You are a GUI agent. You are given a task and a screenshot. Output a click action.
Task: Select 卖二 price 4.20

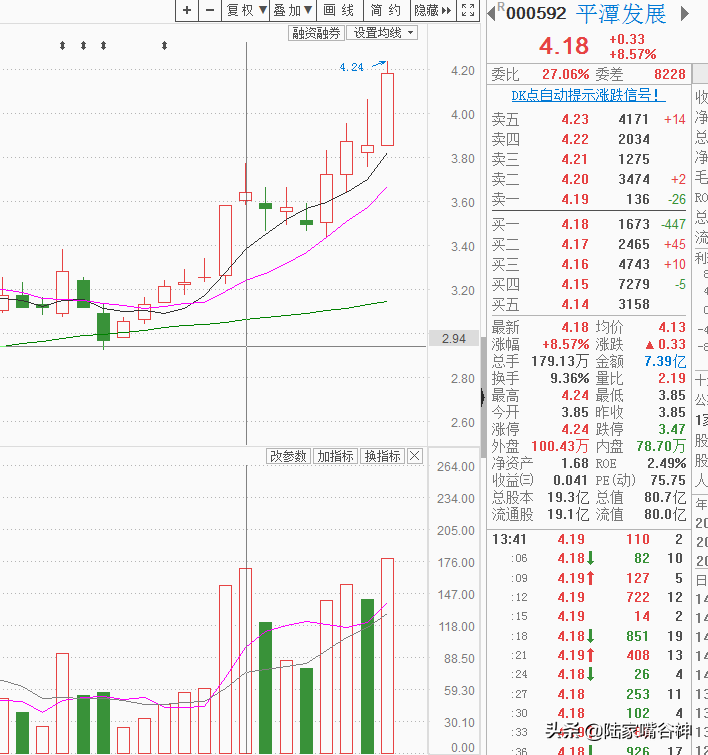pos(575,180)
